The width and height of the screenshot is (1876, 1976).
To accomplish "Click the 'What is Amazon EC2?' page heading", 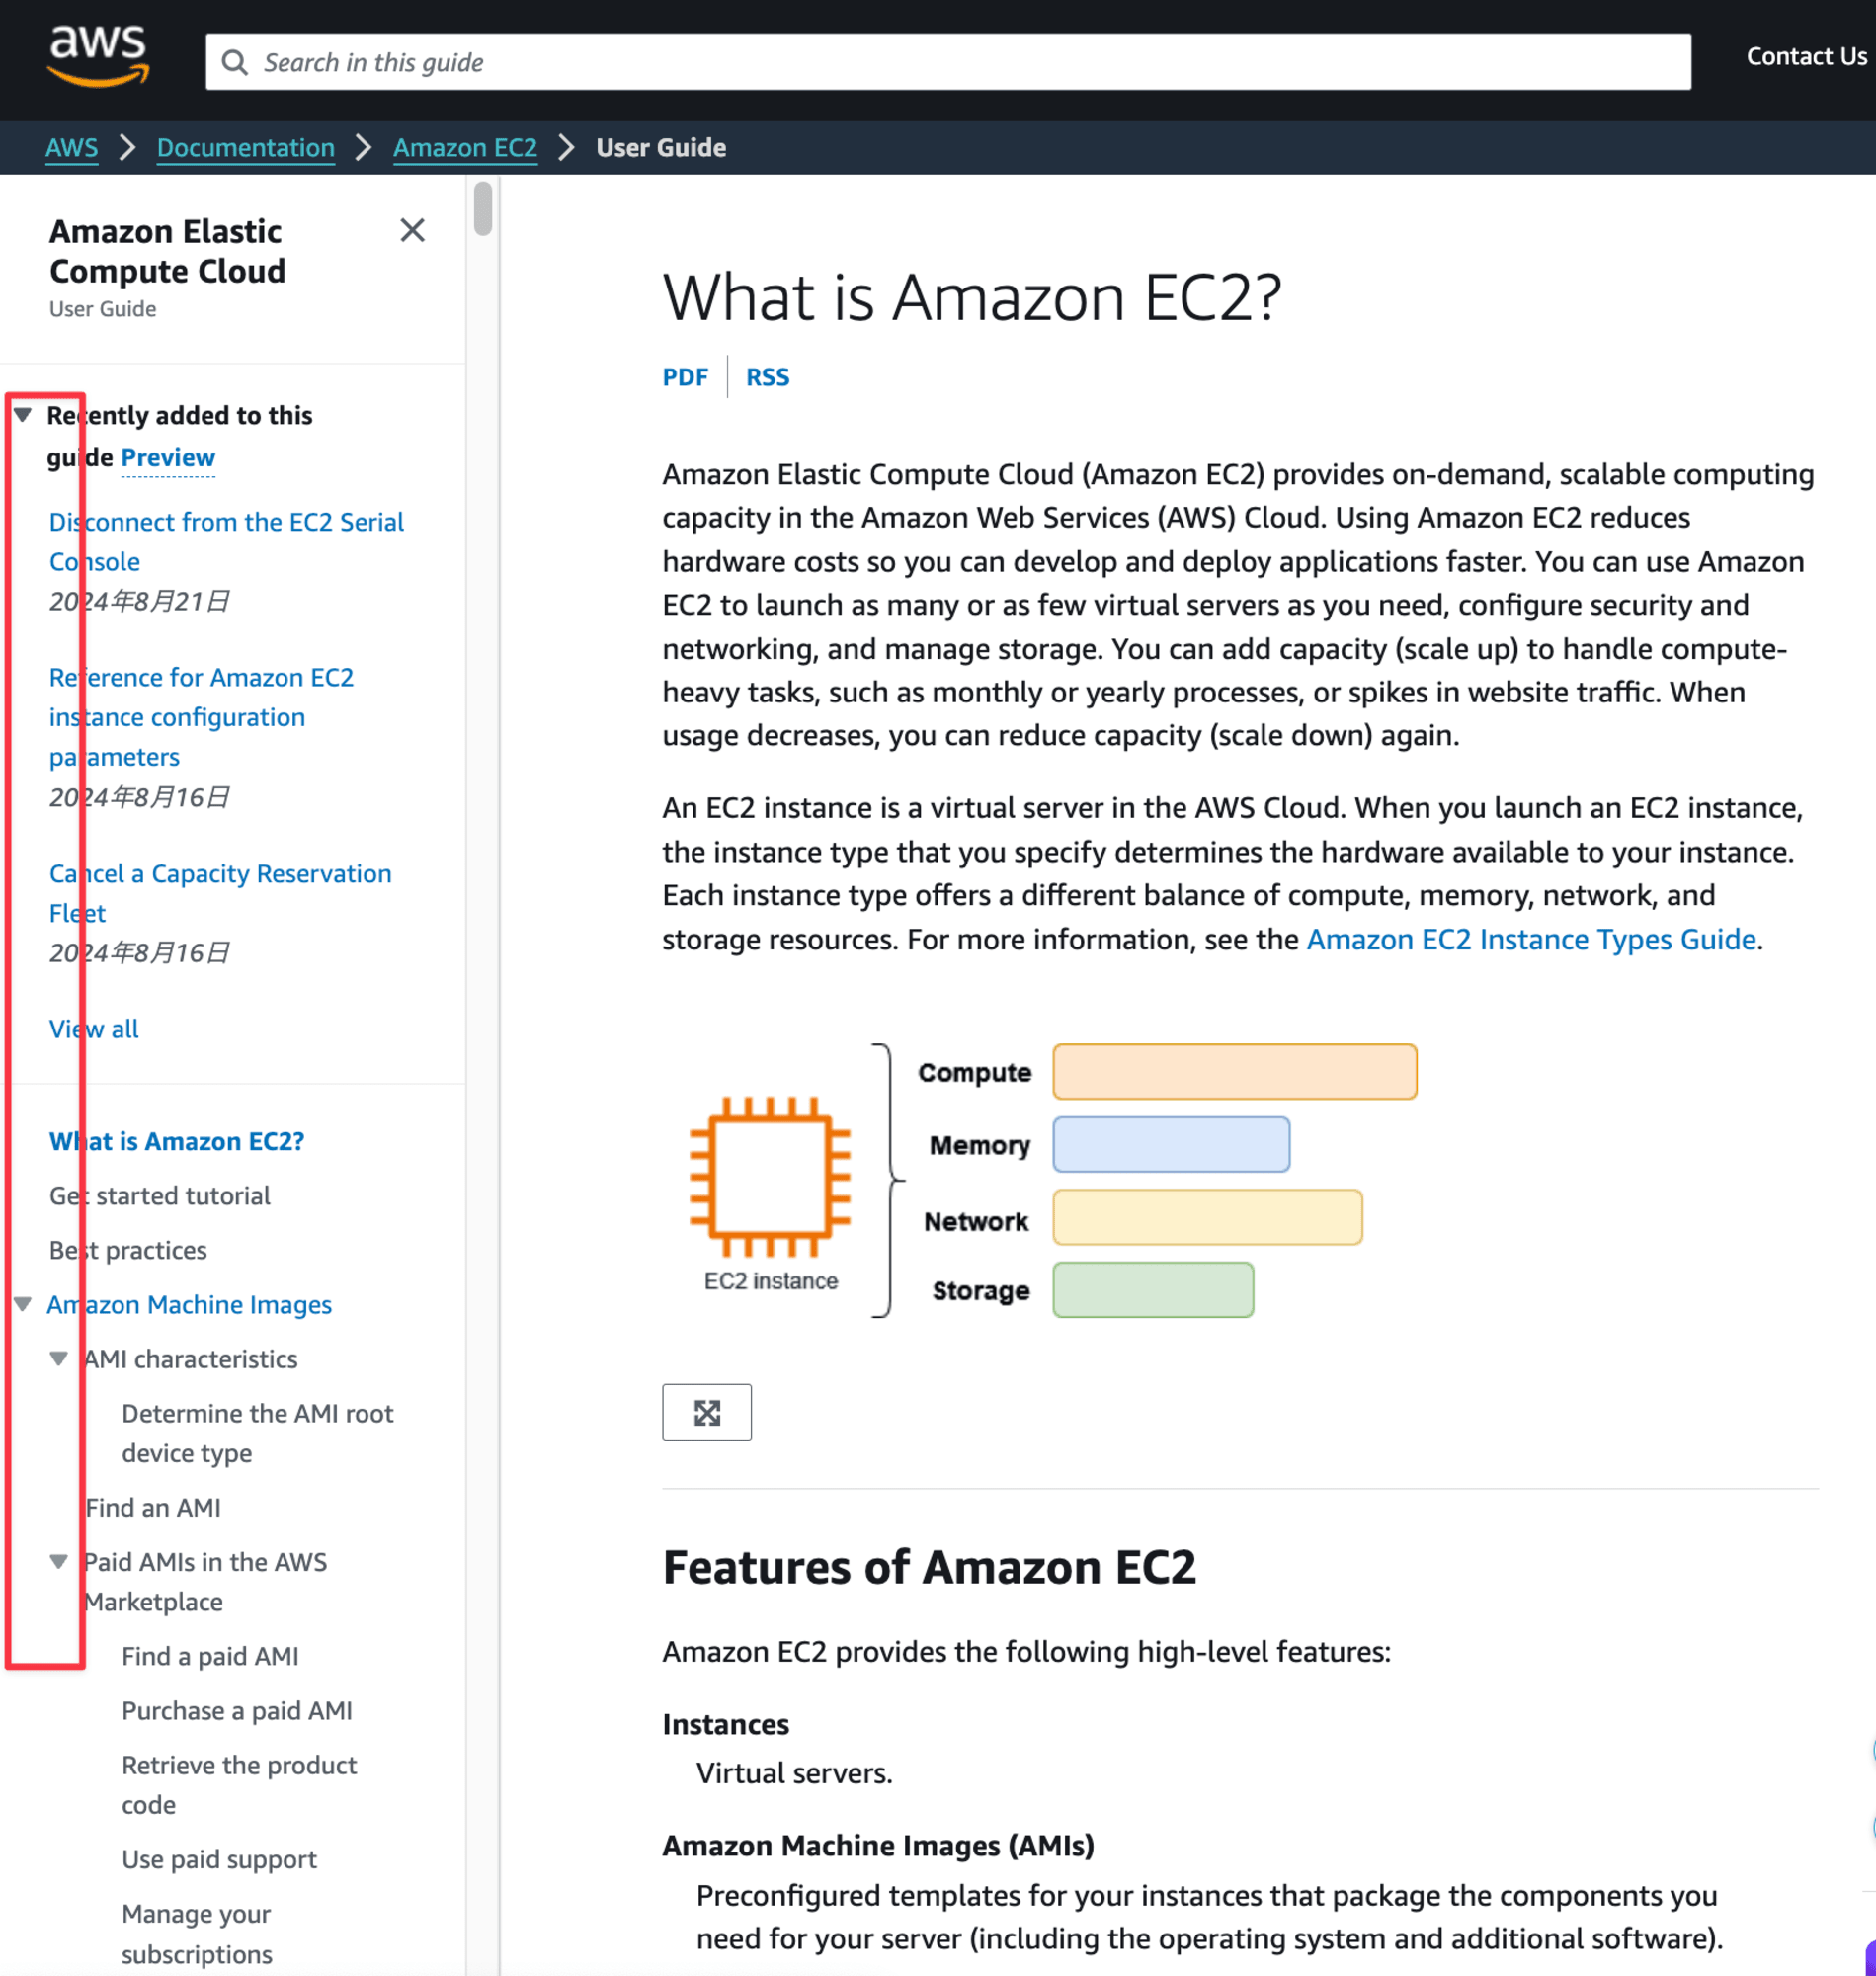I will (x=972, y=298).
